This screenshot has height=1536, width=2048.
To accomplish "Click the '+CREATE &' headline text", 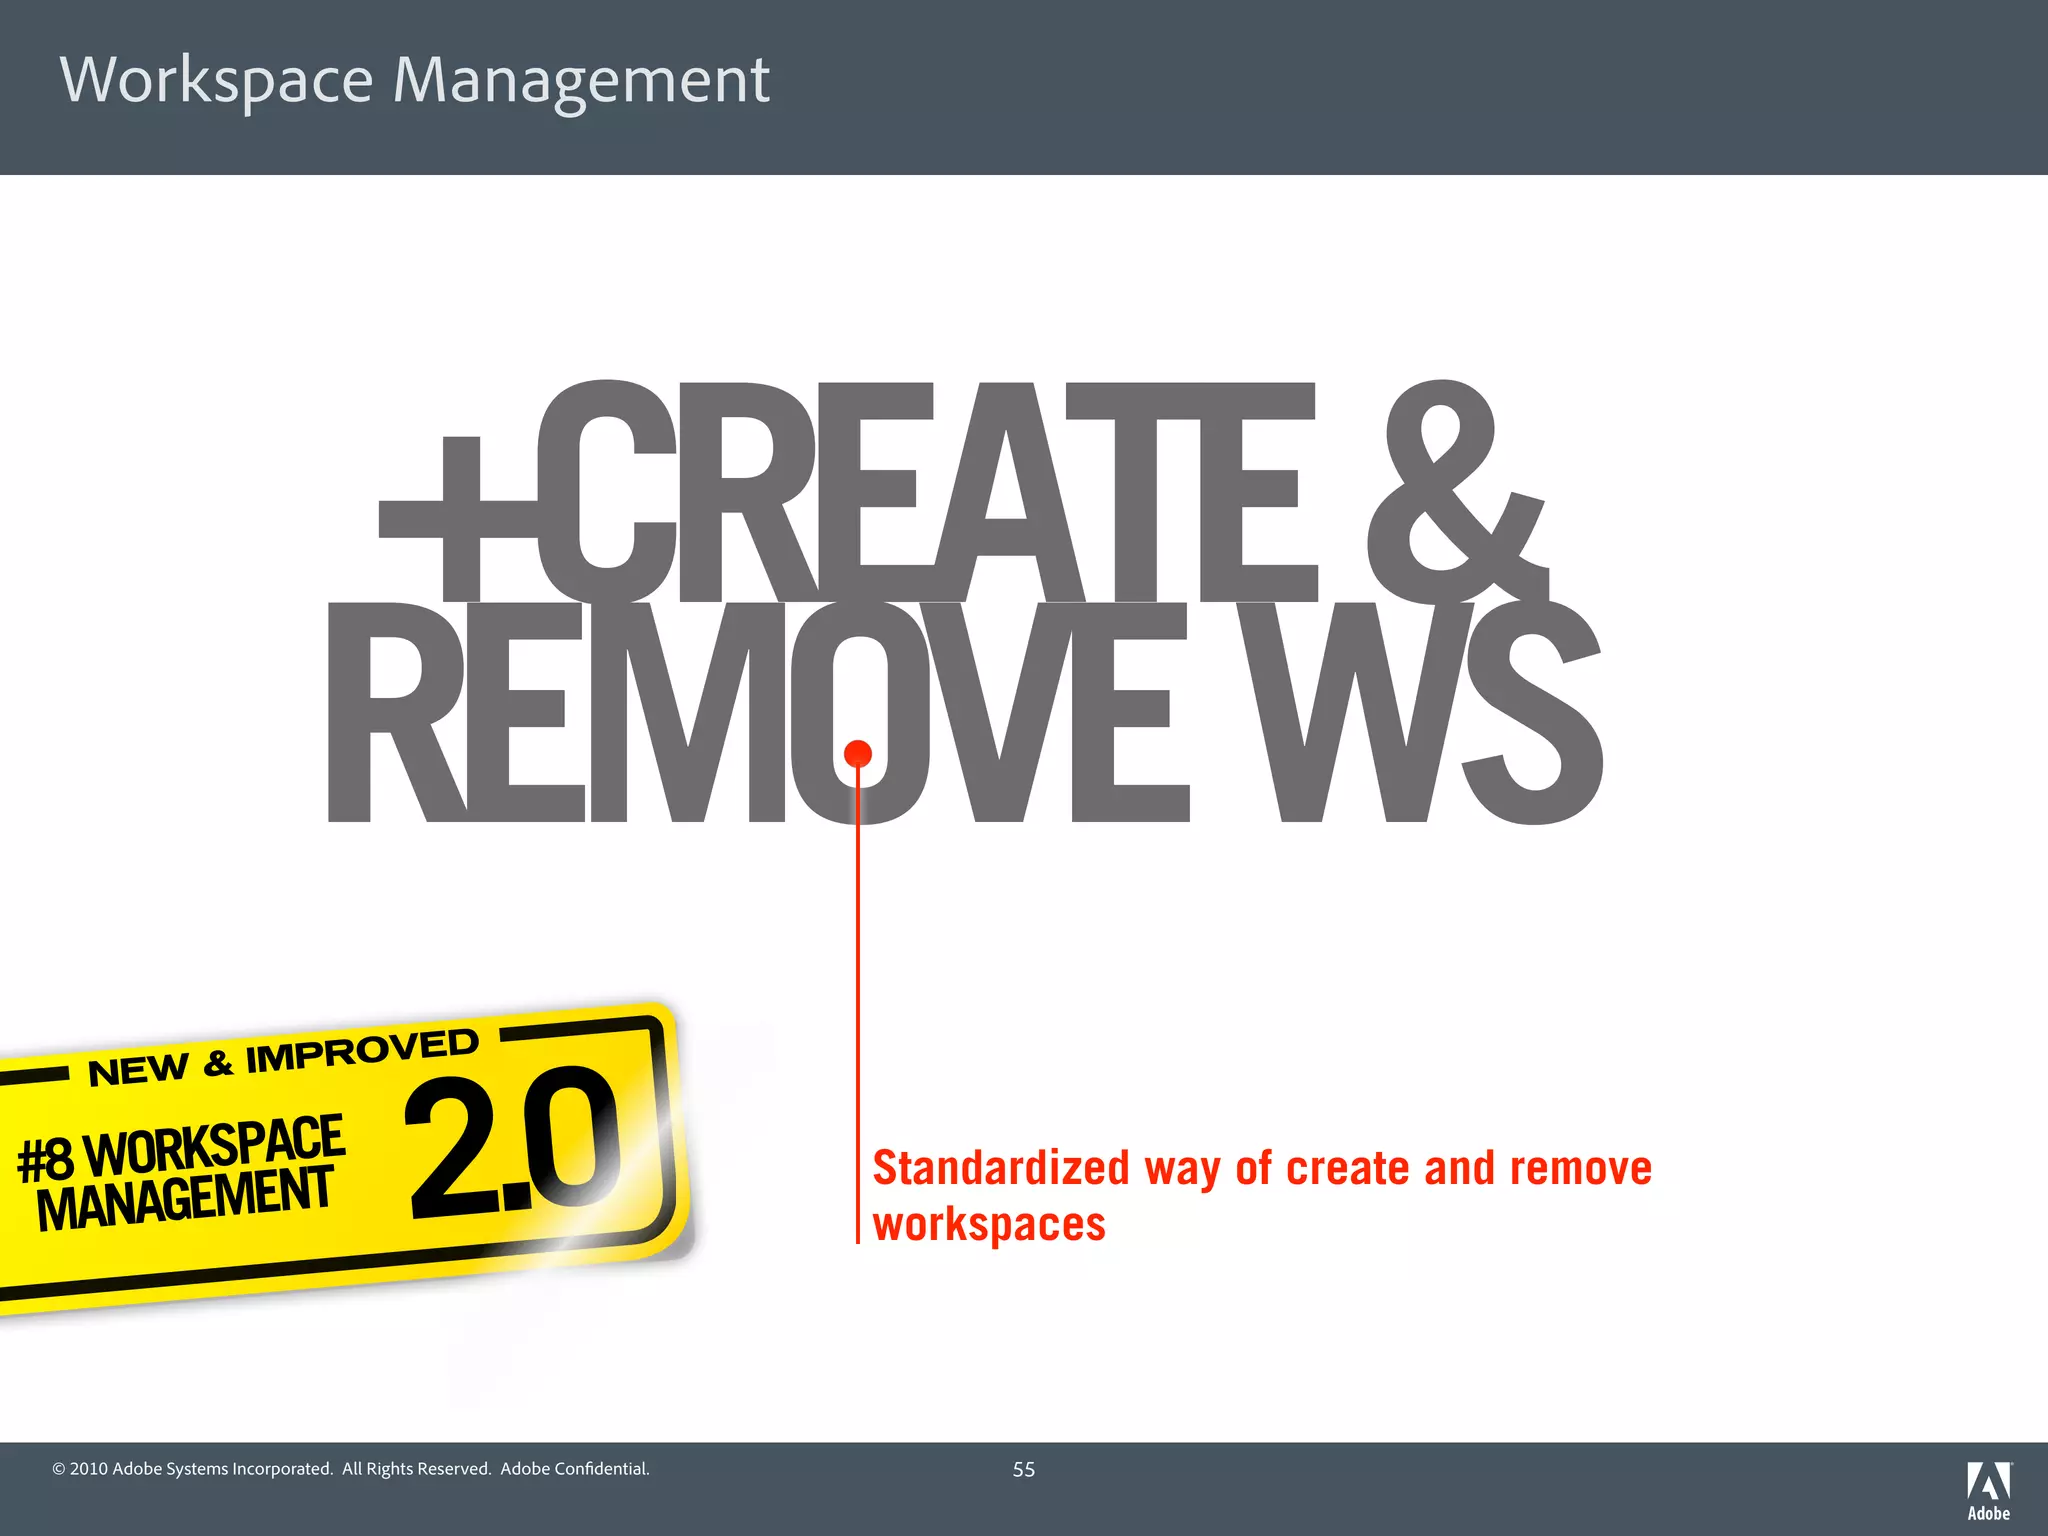I will [x=964, y=491].
